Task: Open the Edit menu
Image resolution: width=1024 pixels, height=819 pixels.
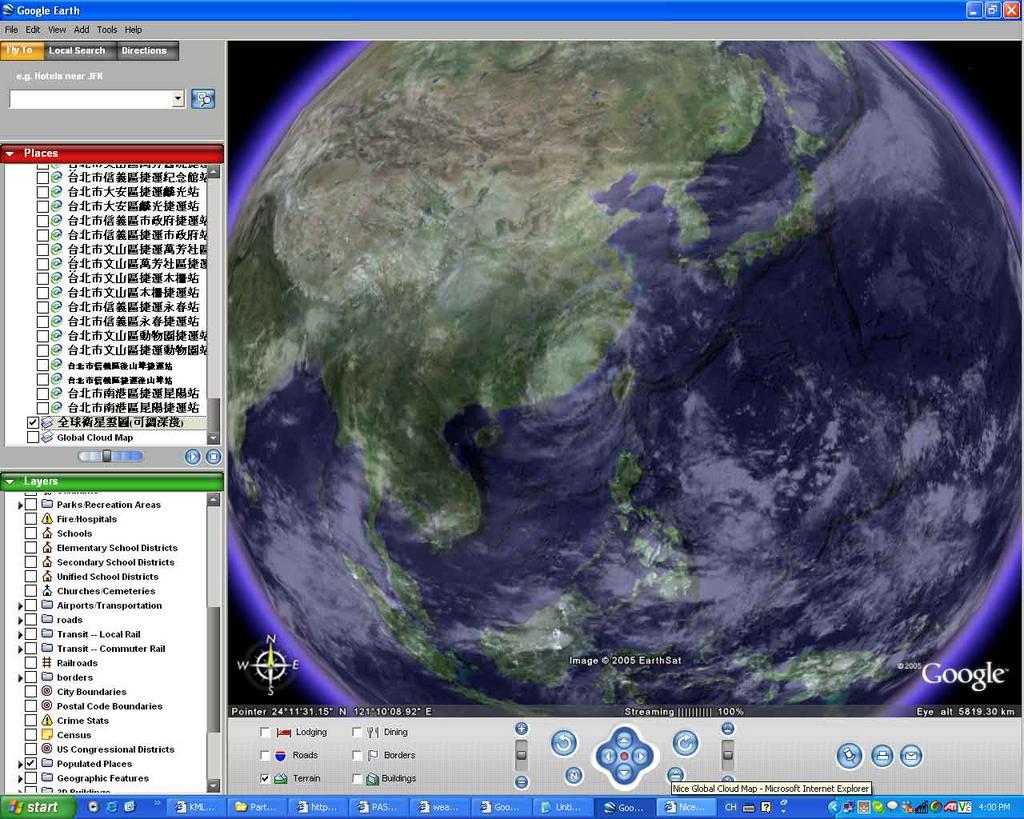Action: point(33,29)
